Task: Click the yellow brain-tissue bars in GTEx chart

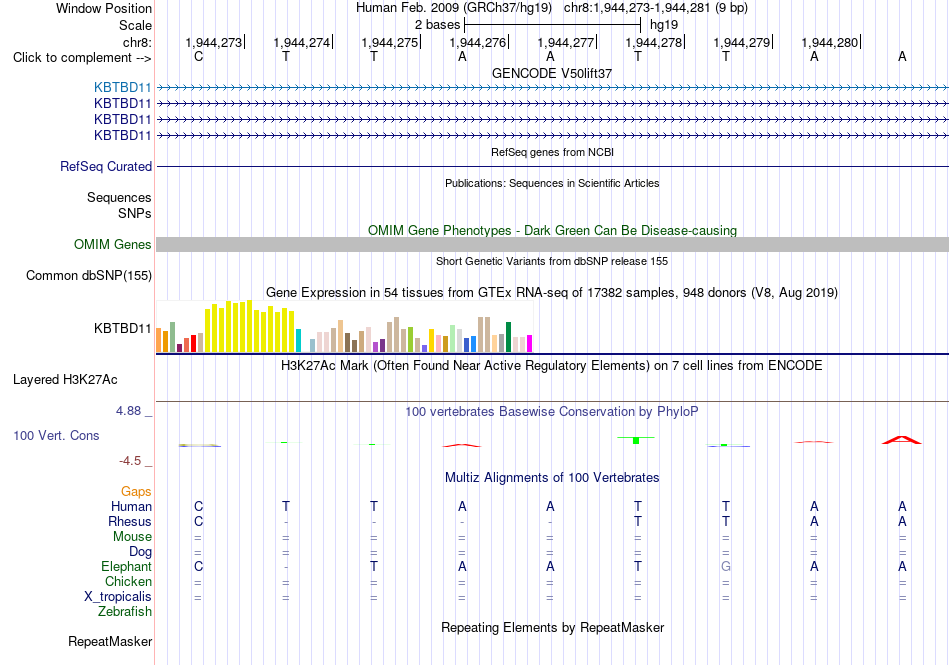Action: pyautogui.click(x=250, y=326)
